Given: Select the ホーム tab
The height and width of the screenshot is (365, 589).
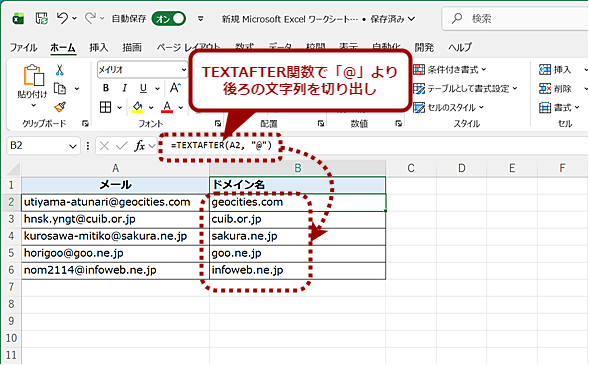Looking at the screenshot, I should 63,47.
